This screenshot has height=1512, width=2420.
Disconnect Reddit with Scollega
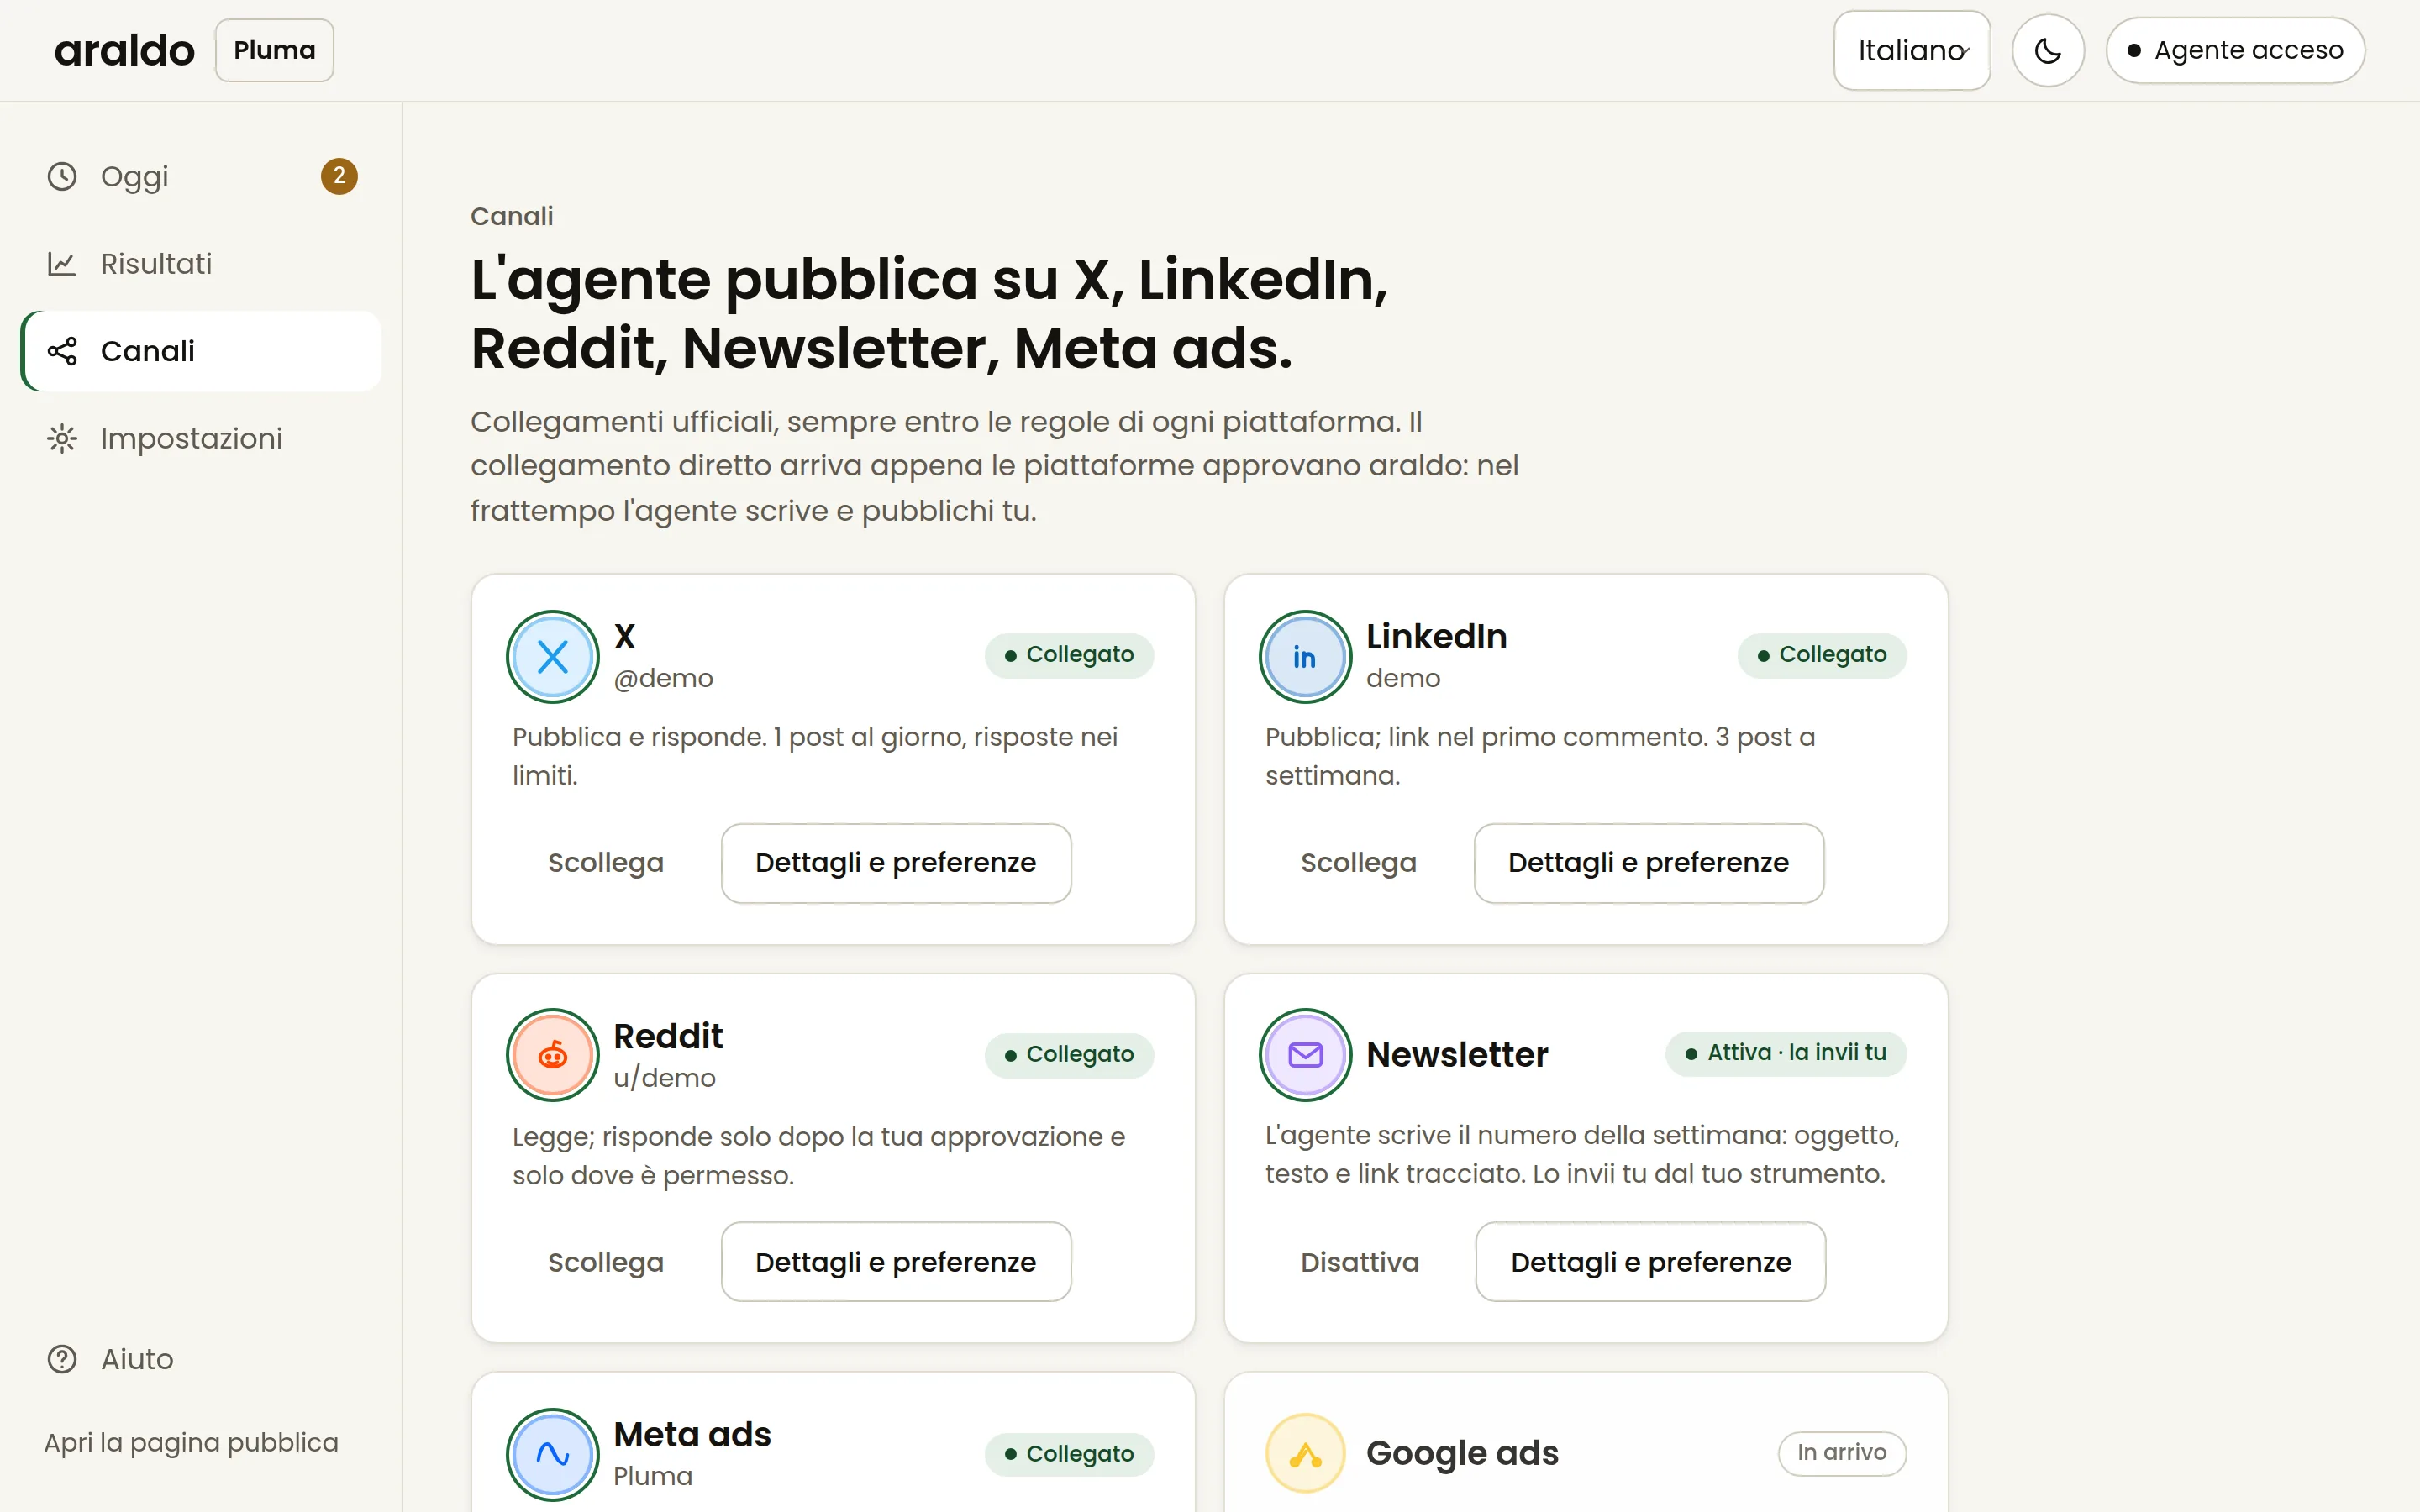tap(606, 1262)
